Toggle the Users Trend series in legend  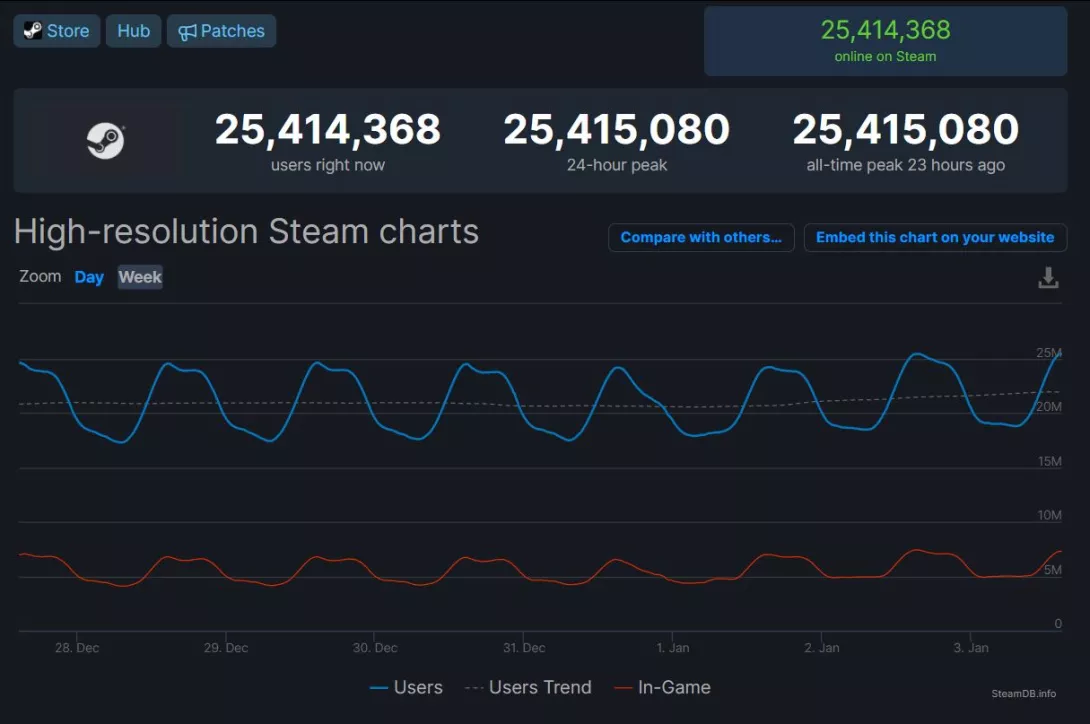pos(528,688)
